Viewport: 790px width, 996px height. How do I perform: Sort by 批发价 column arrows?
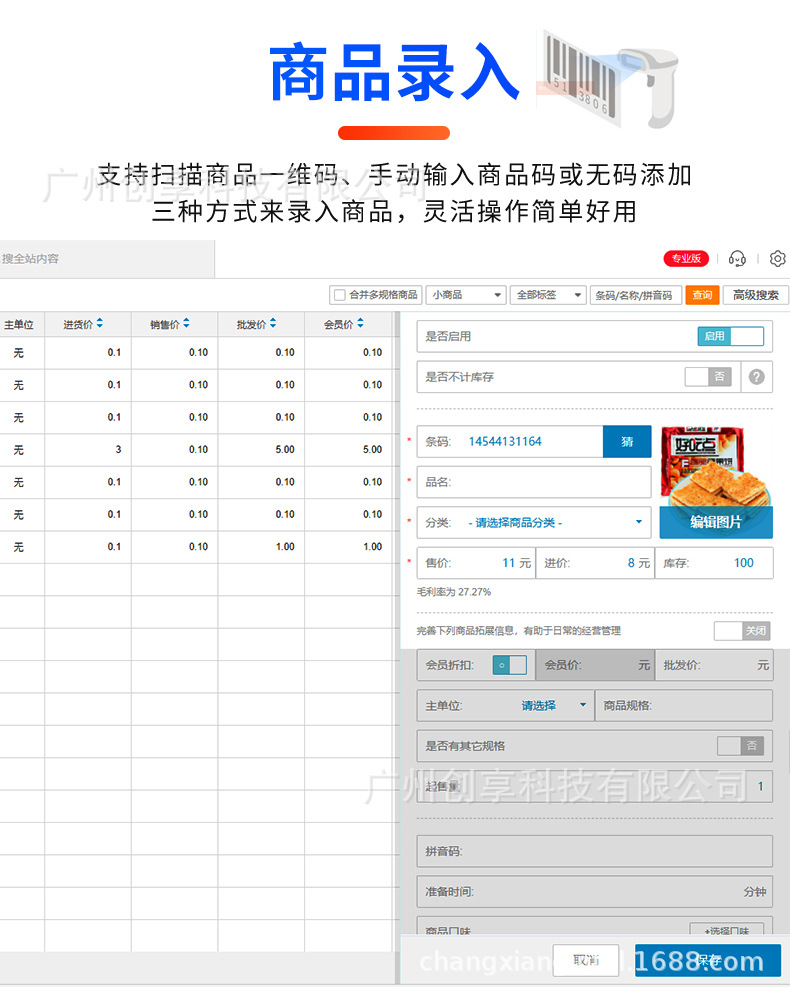tap(273, 323)
